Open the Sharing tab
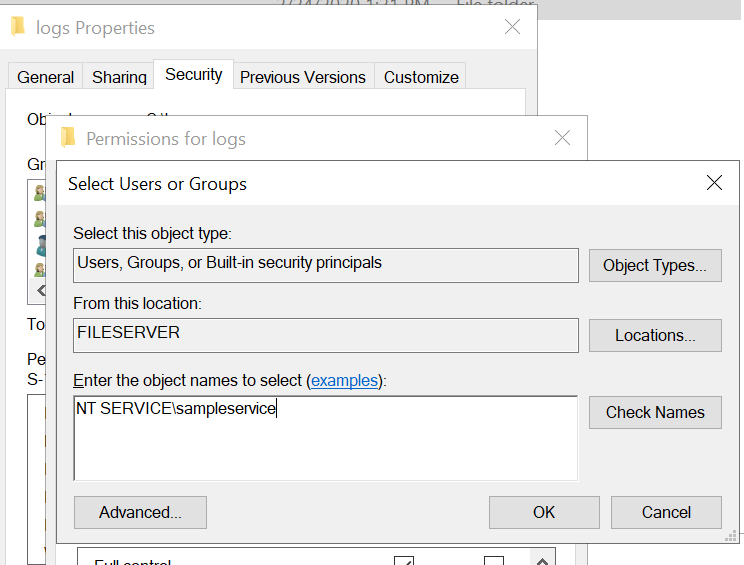 119,77
